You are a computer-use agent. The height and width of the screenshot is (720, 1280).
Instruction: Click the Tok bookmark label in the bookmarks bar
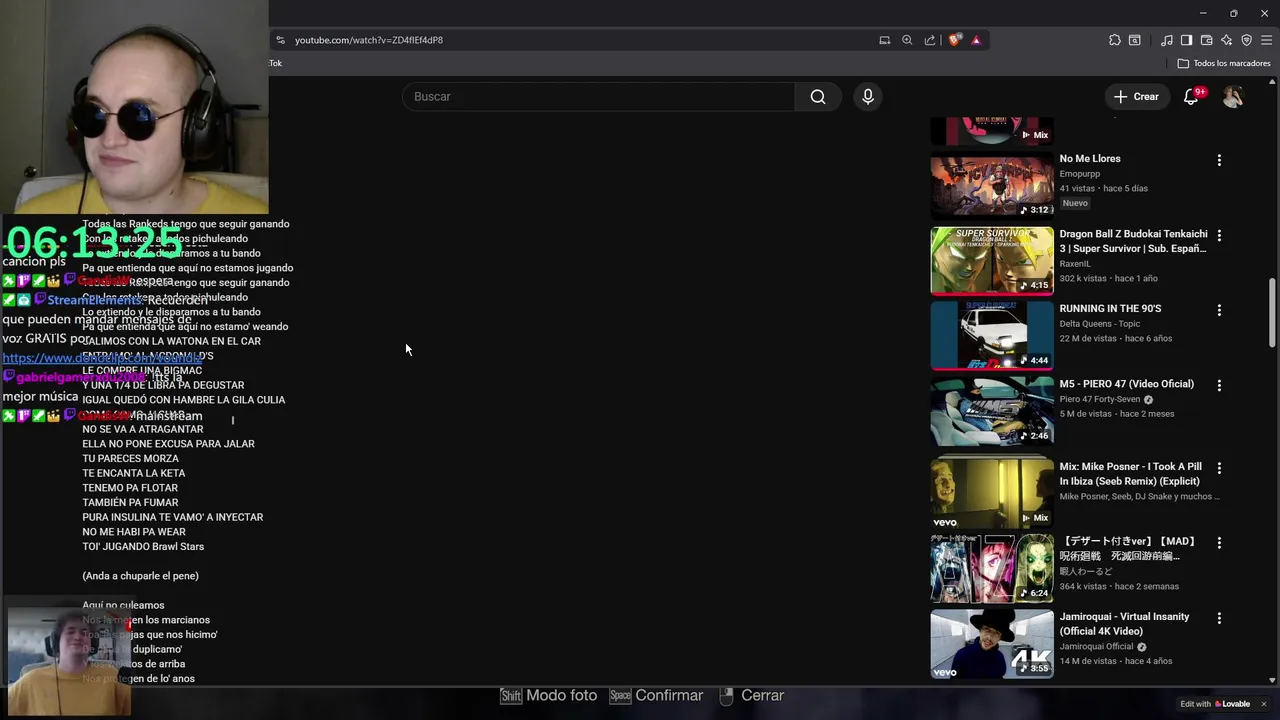275,63
